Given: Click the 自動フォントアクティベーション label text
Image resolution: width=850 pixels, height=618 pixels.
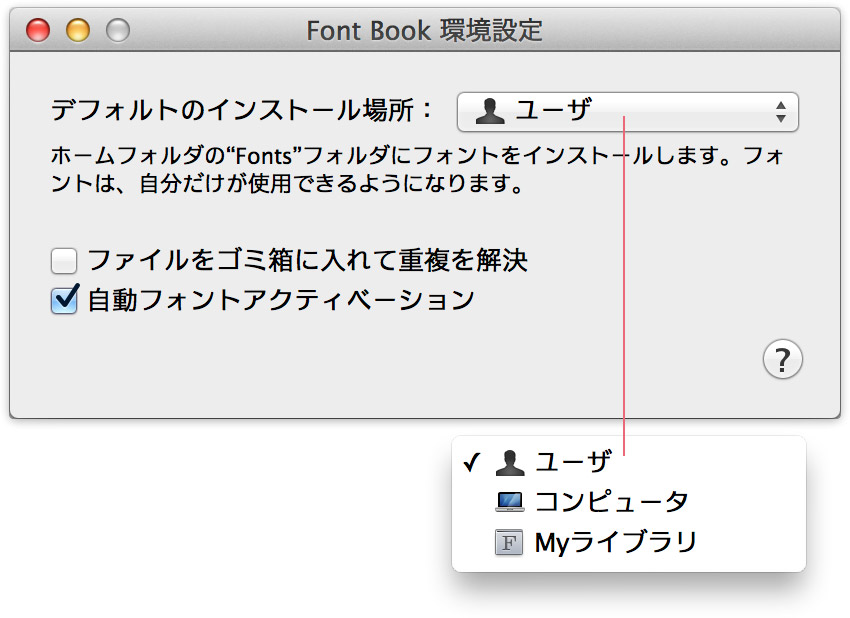Looking at the screenshot, I should pos(281,300).
